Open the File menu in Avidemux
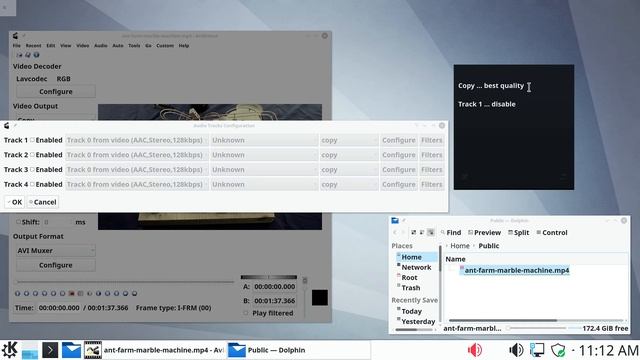640x360 pixels. click(x=16, y=46)
